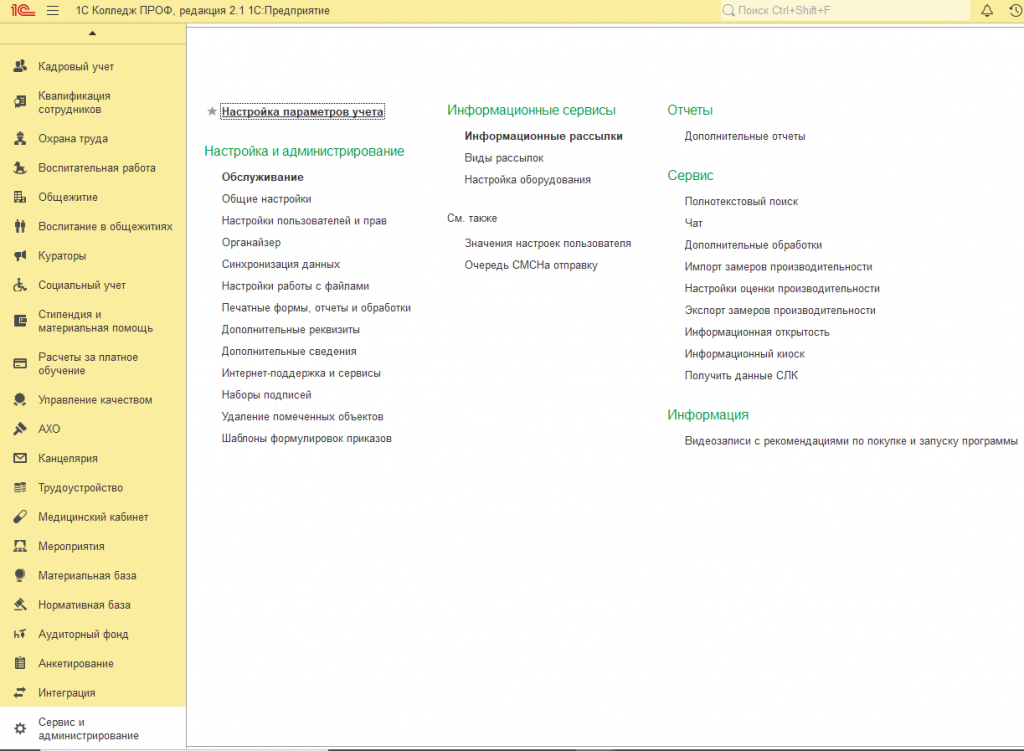Collapse sections panel with up arrow
The height and width of the screenshot is (751, 1024).
(x=92, y=33)
